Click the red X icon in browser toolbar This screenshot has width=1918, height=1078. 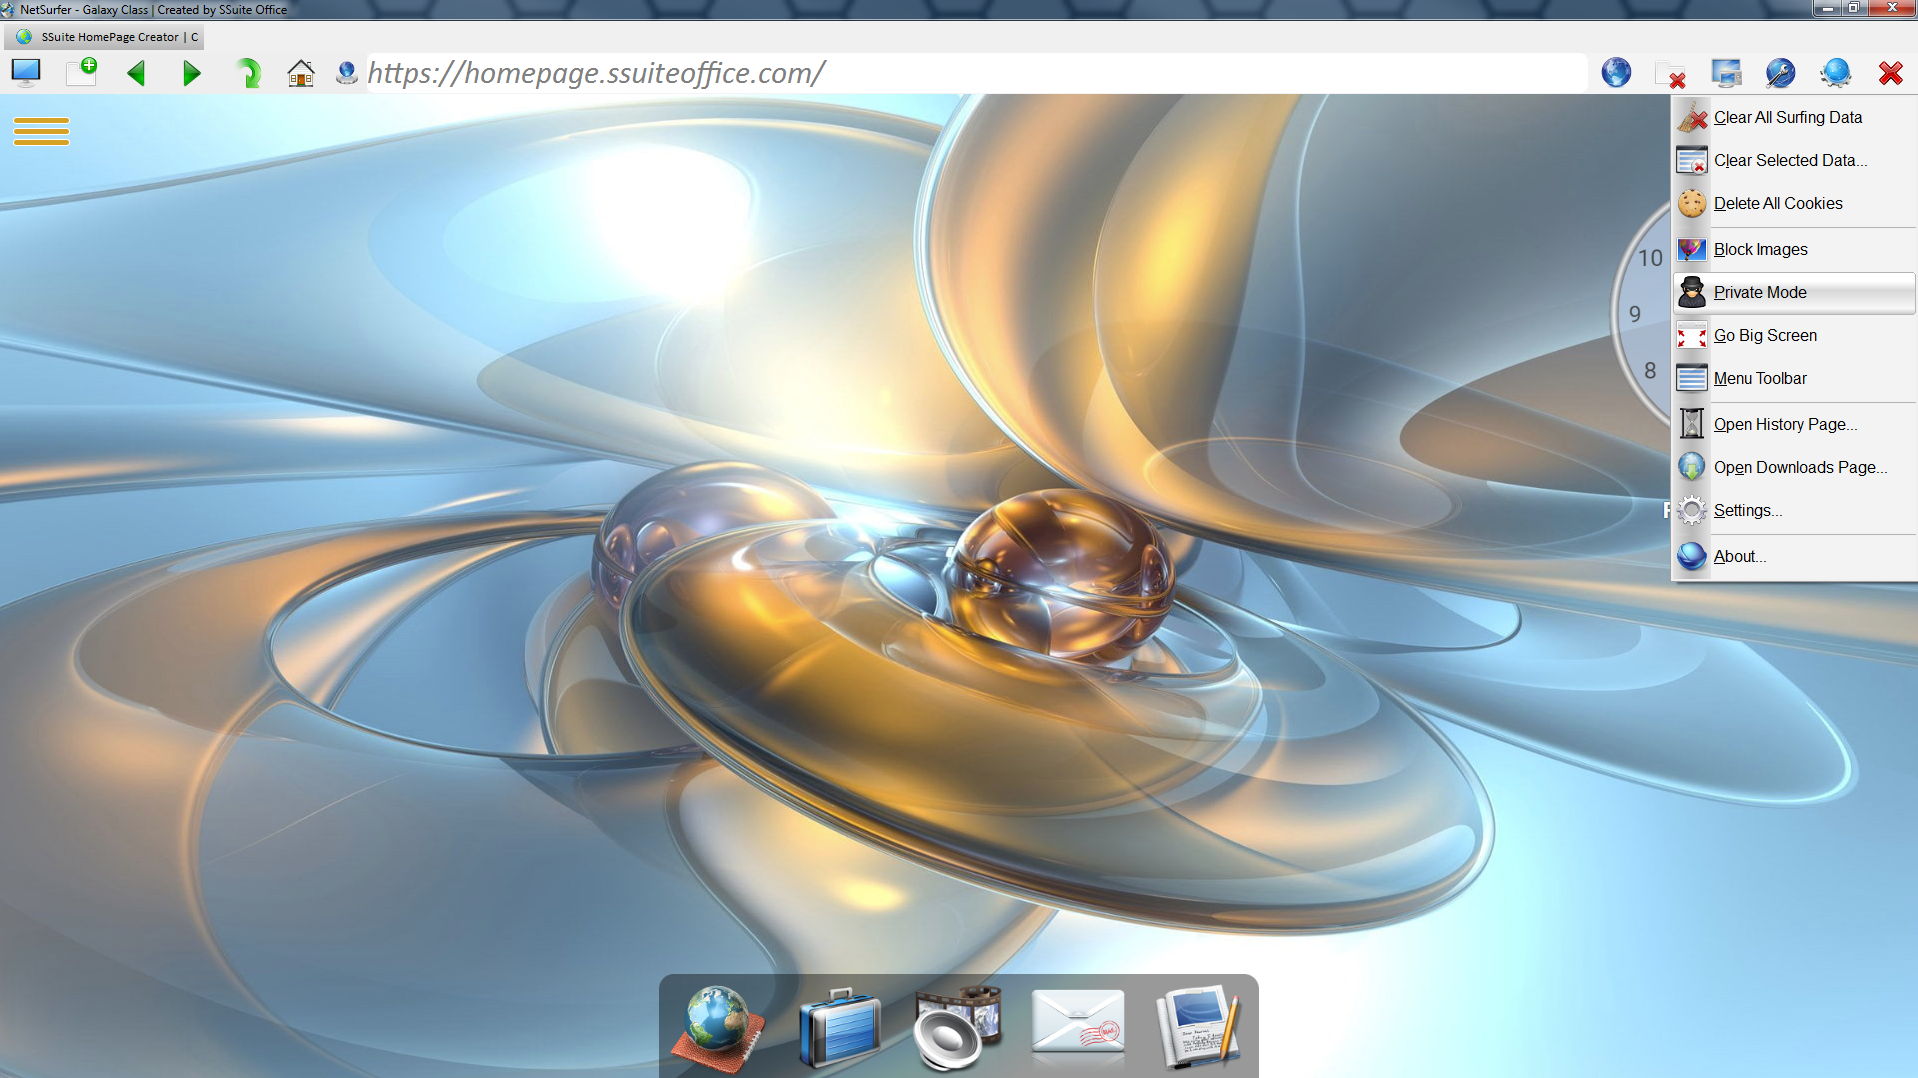[x=1890, y=73]
